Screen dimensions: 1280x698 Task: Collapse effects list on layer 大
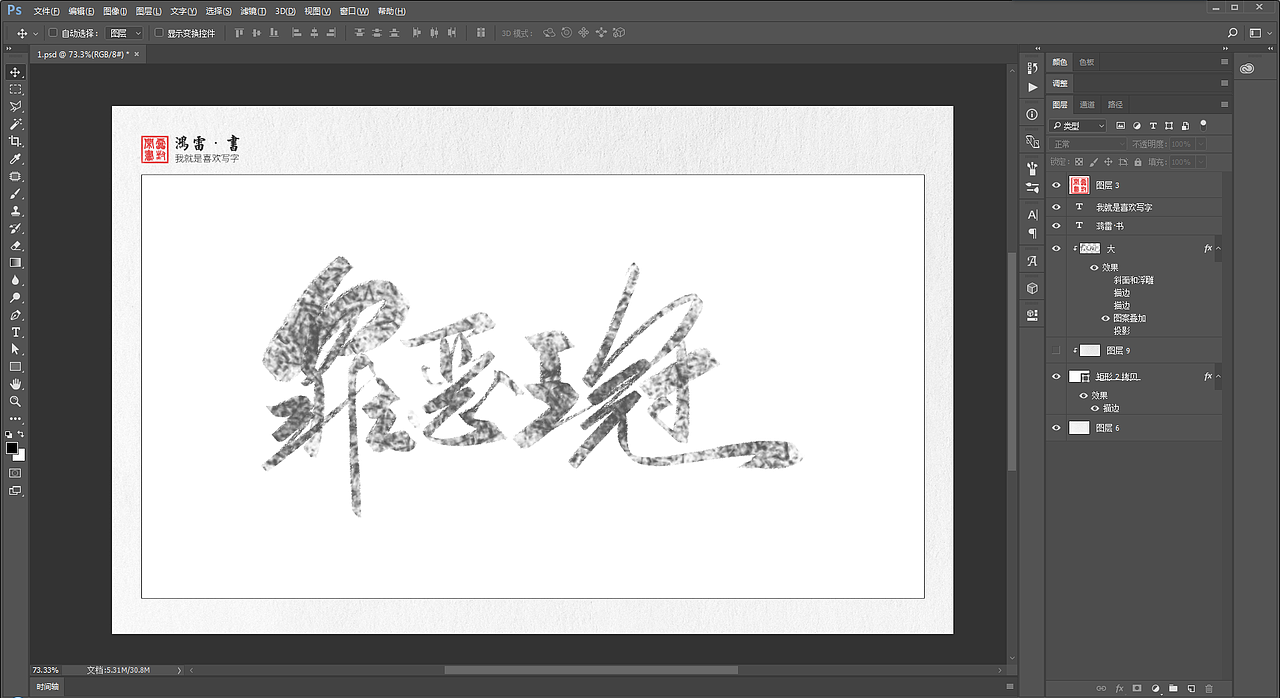point(1218,248)
